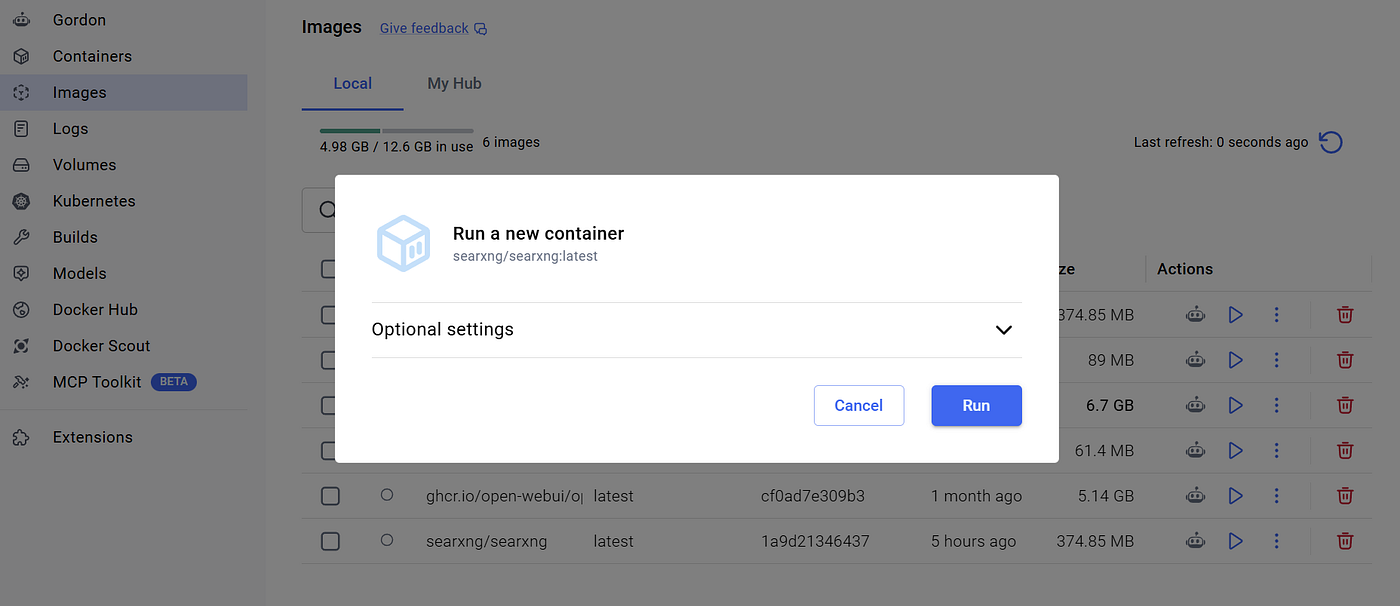This screenshot has width=1400, height=606.
Task: Click the Actions column header
Action: 1185,269
